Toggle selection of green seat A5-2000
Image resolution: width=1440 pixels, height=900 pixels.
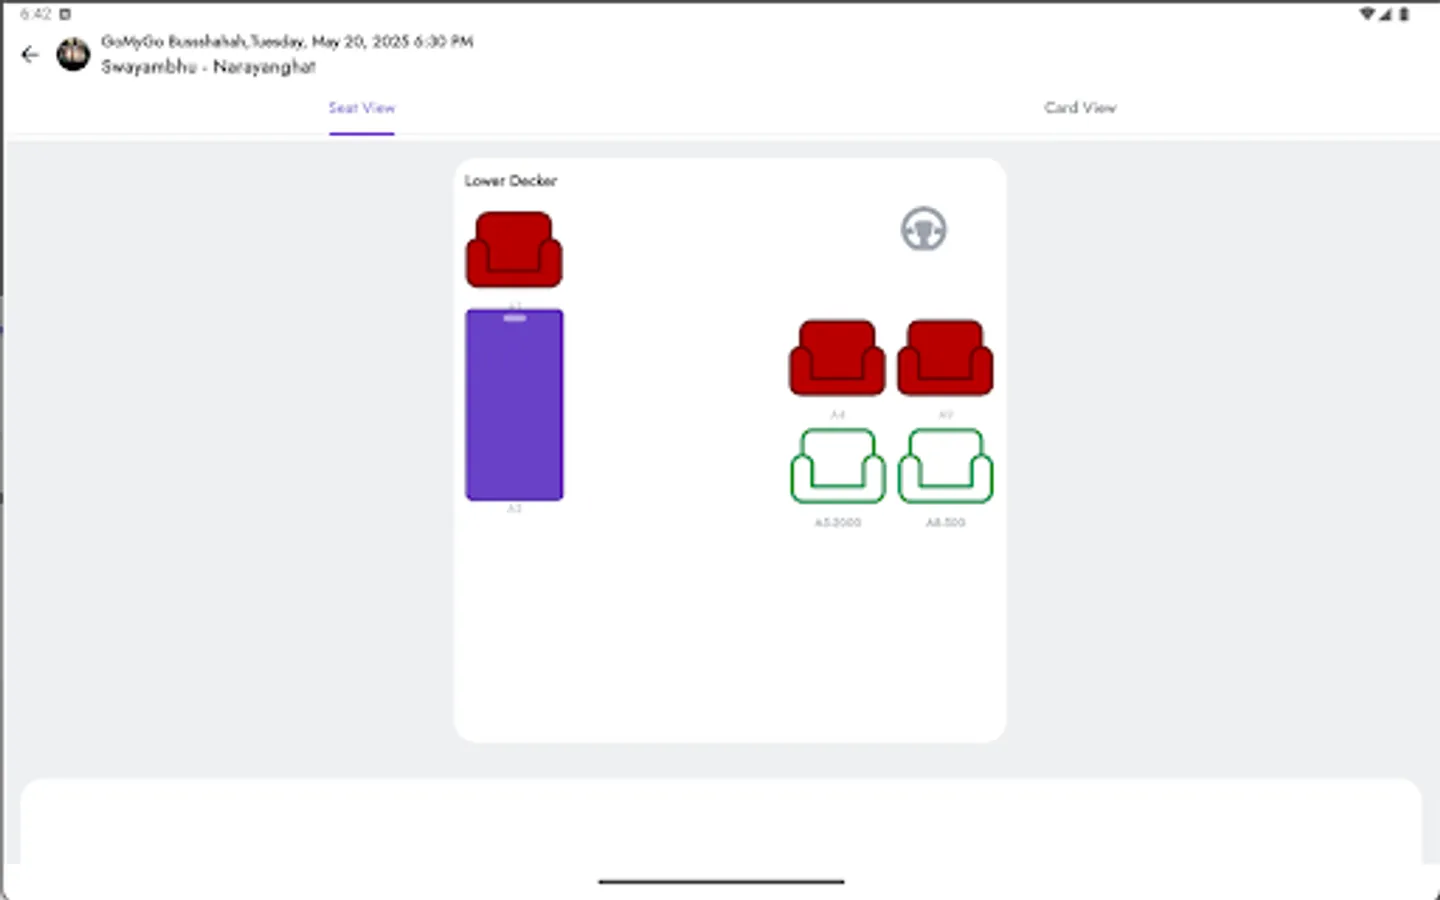click(836, 467)
